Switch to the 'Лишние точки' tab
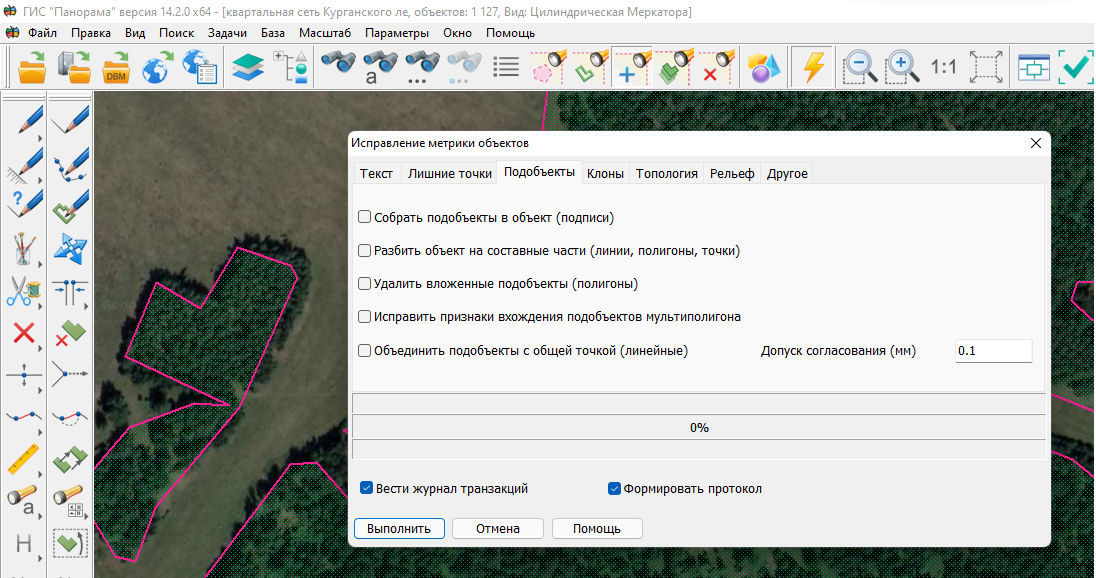This screenshot has width=1096, height=578. click(449, 173)
